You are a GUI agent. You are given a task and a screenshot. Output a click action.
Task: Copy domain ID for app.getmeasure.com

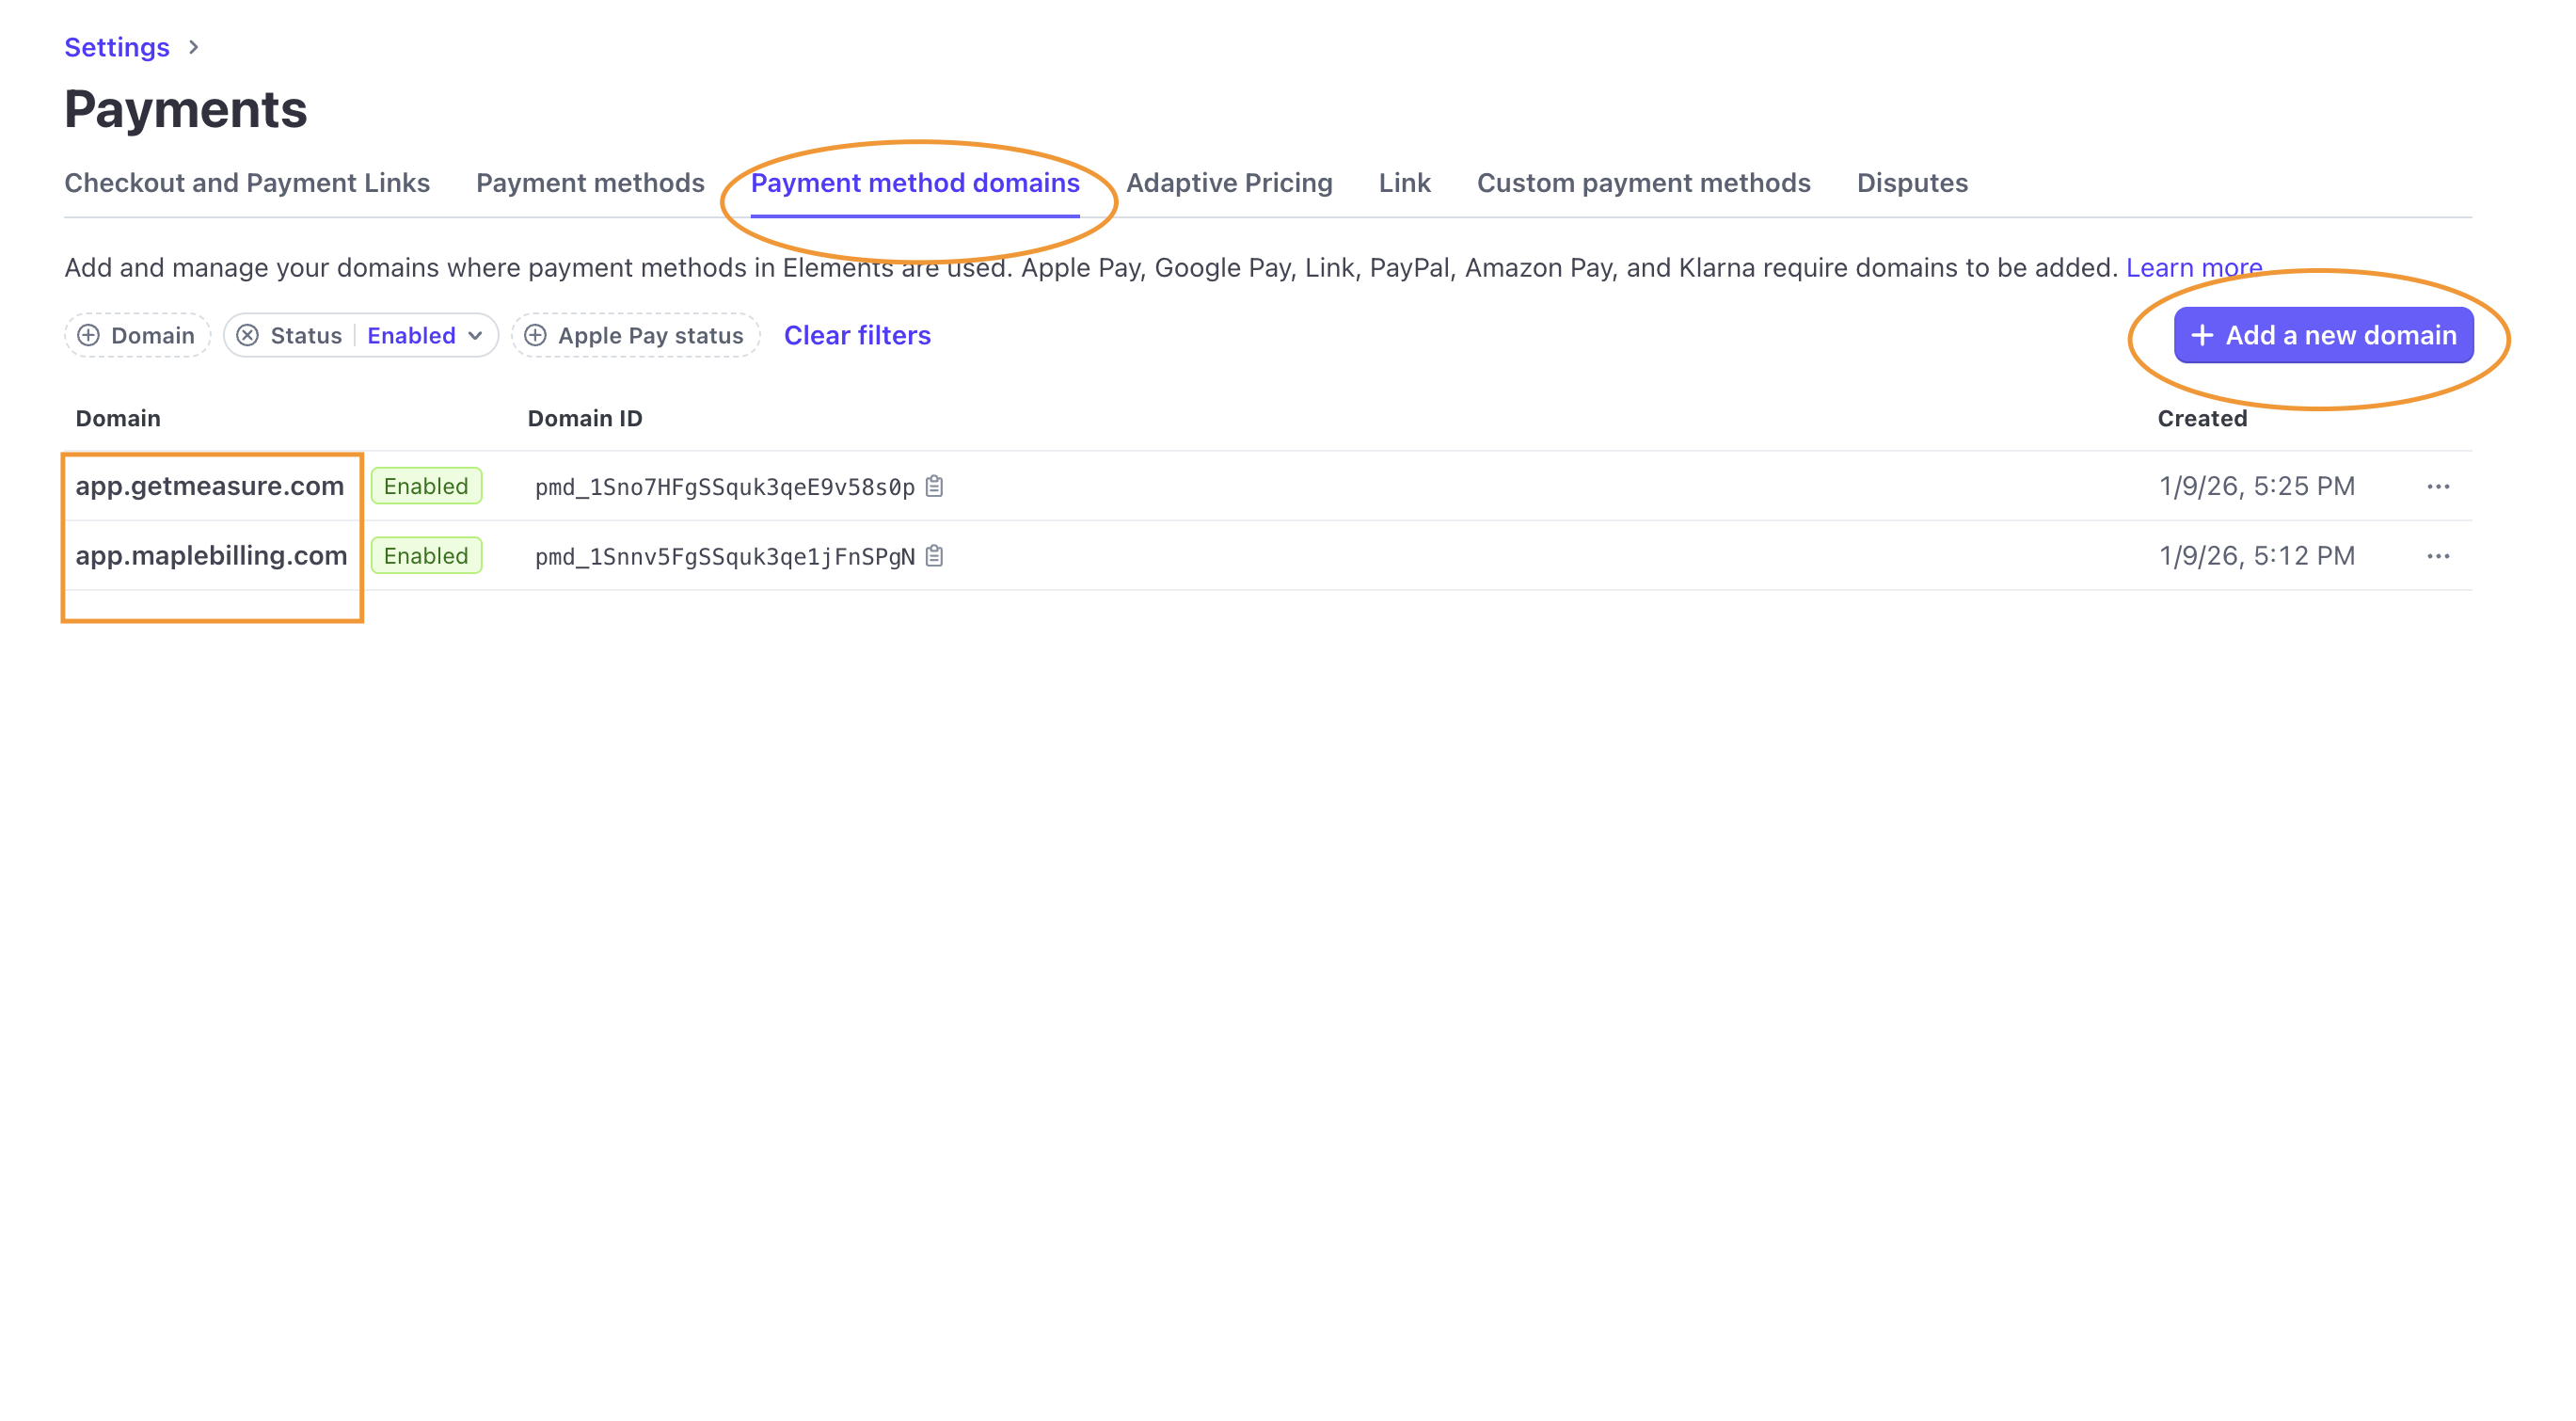point(934,486)
